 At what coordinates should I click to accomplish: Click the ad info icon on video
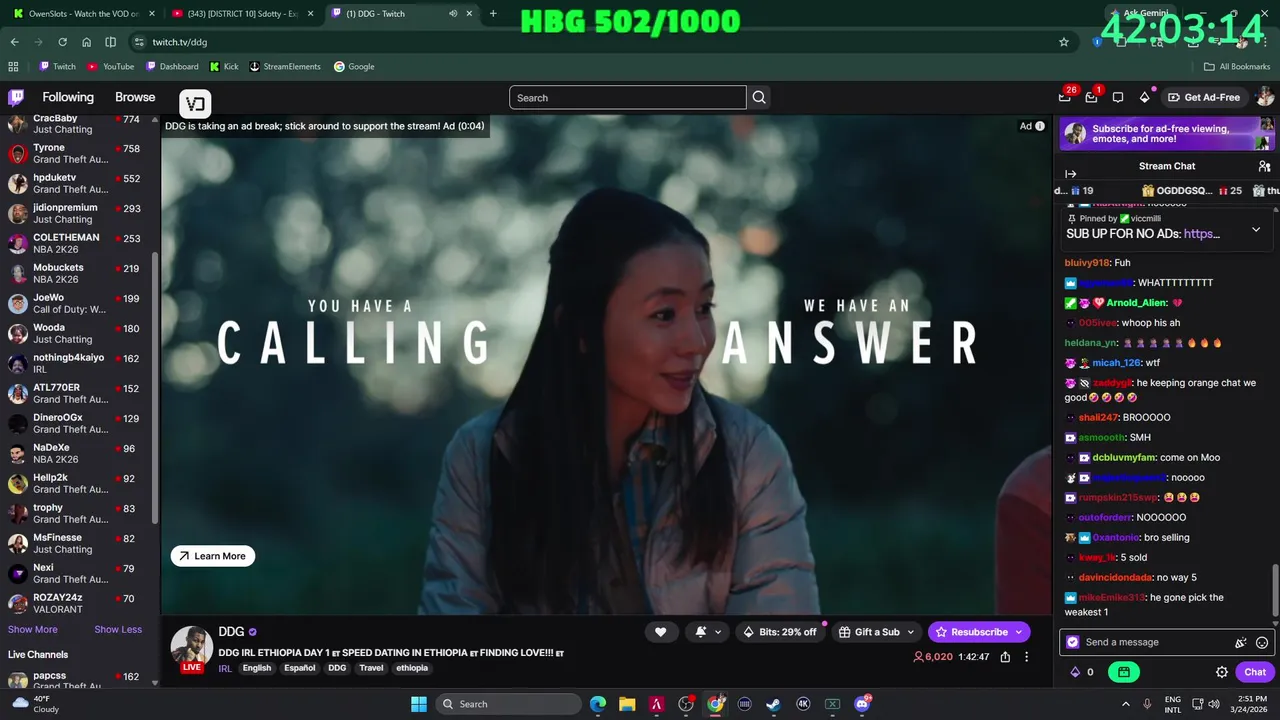(1040, 126)
